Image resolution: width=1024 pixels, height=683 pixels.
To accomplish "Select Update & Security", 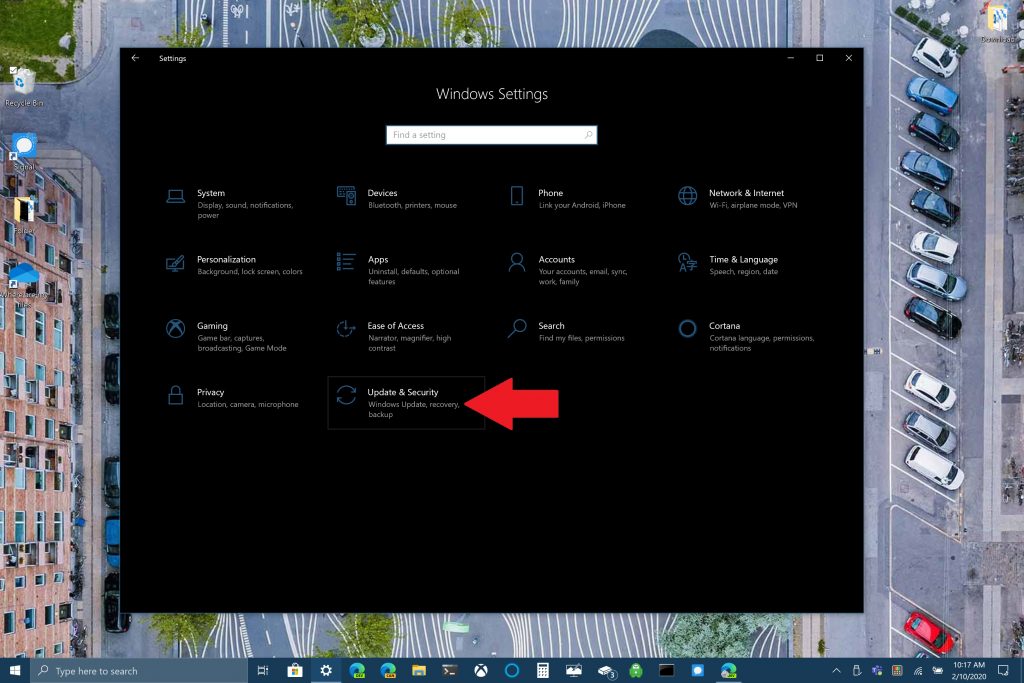I will 403,393.
